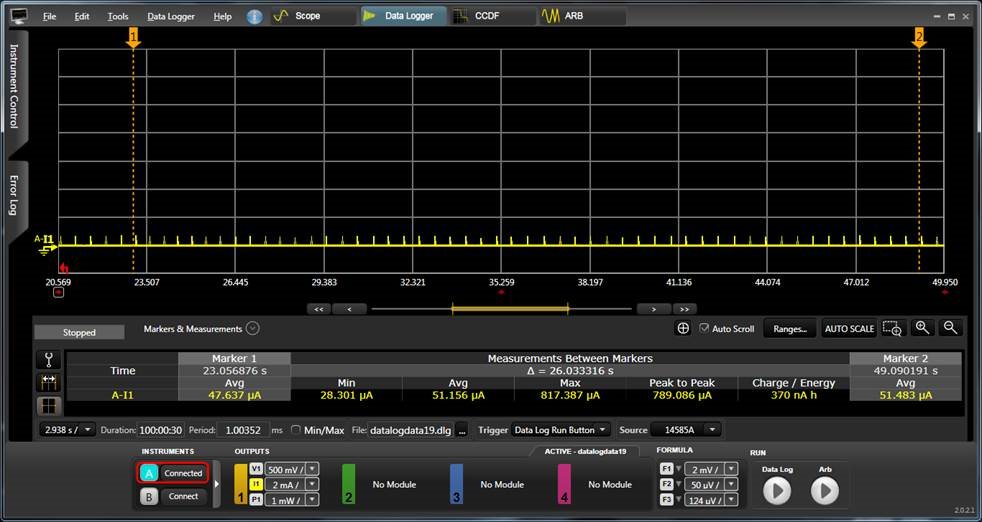This screenshot has height=522, width=982.
Task: Click the zoom in magnifier icon
Action: pyautogui.click(x=922, y=328)
